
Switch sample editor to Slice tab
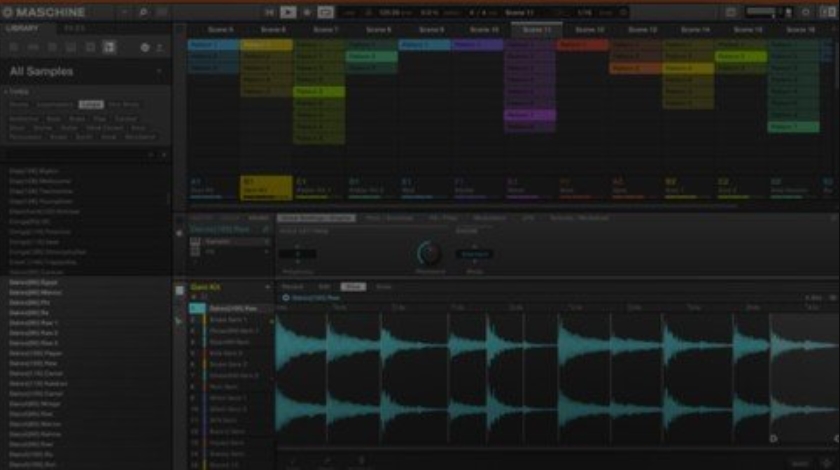pos(353,287)
